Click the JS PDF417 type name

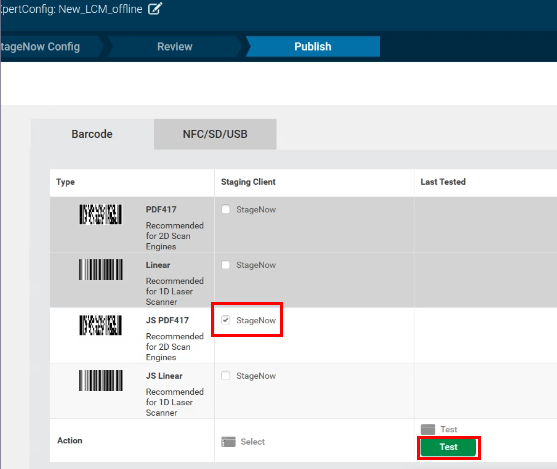coord(167,320)
